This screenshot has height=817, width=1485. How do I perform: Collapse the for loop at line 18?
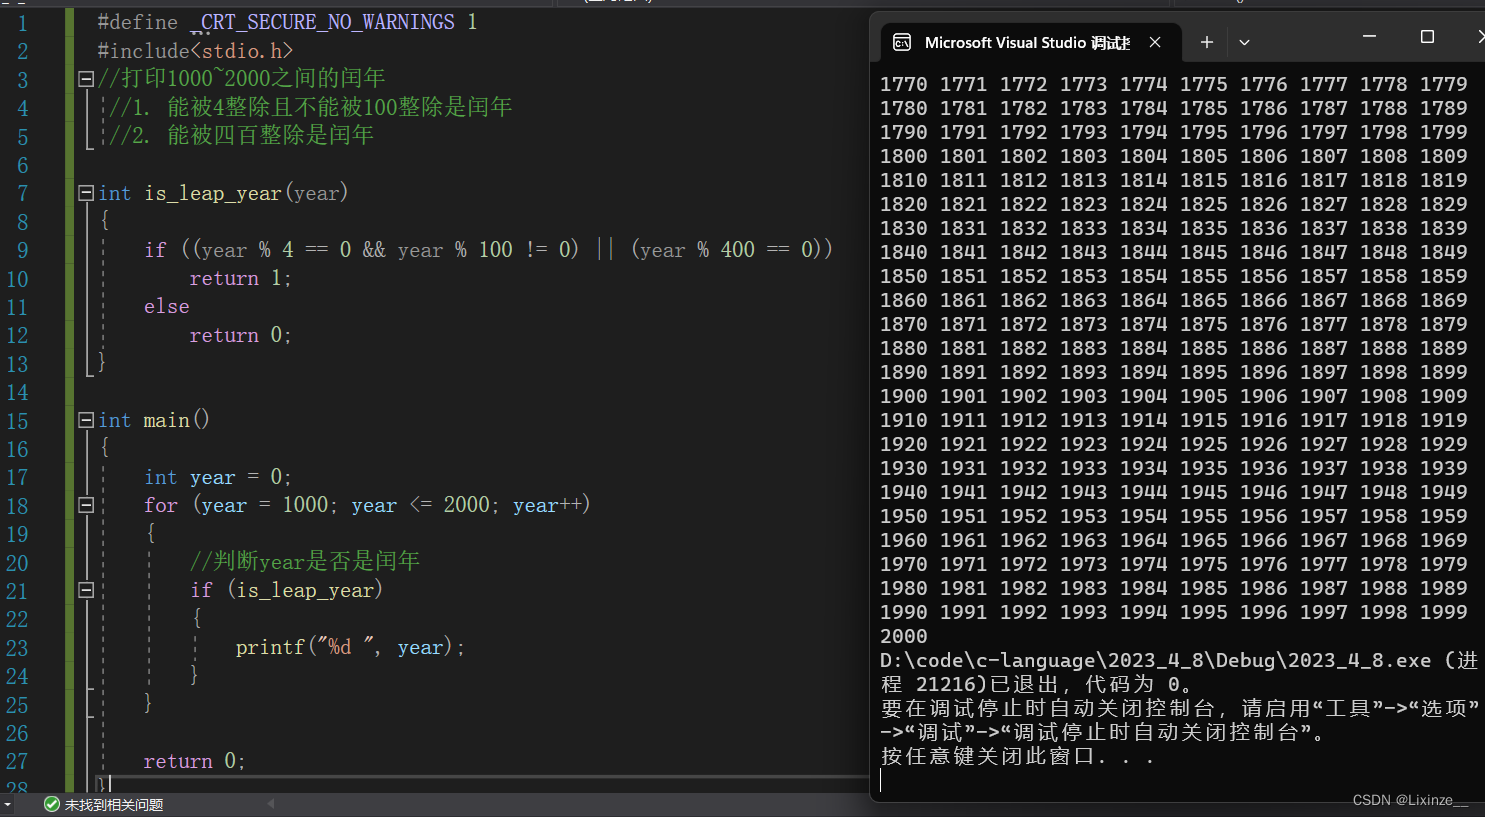(x=86, y=505)
